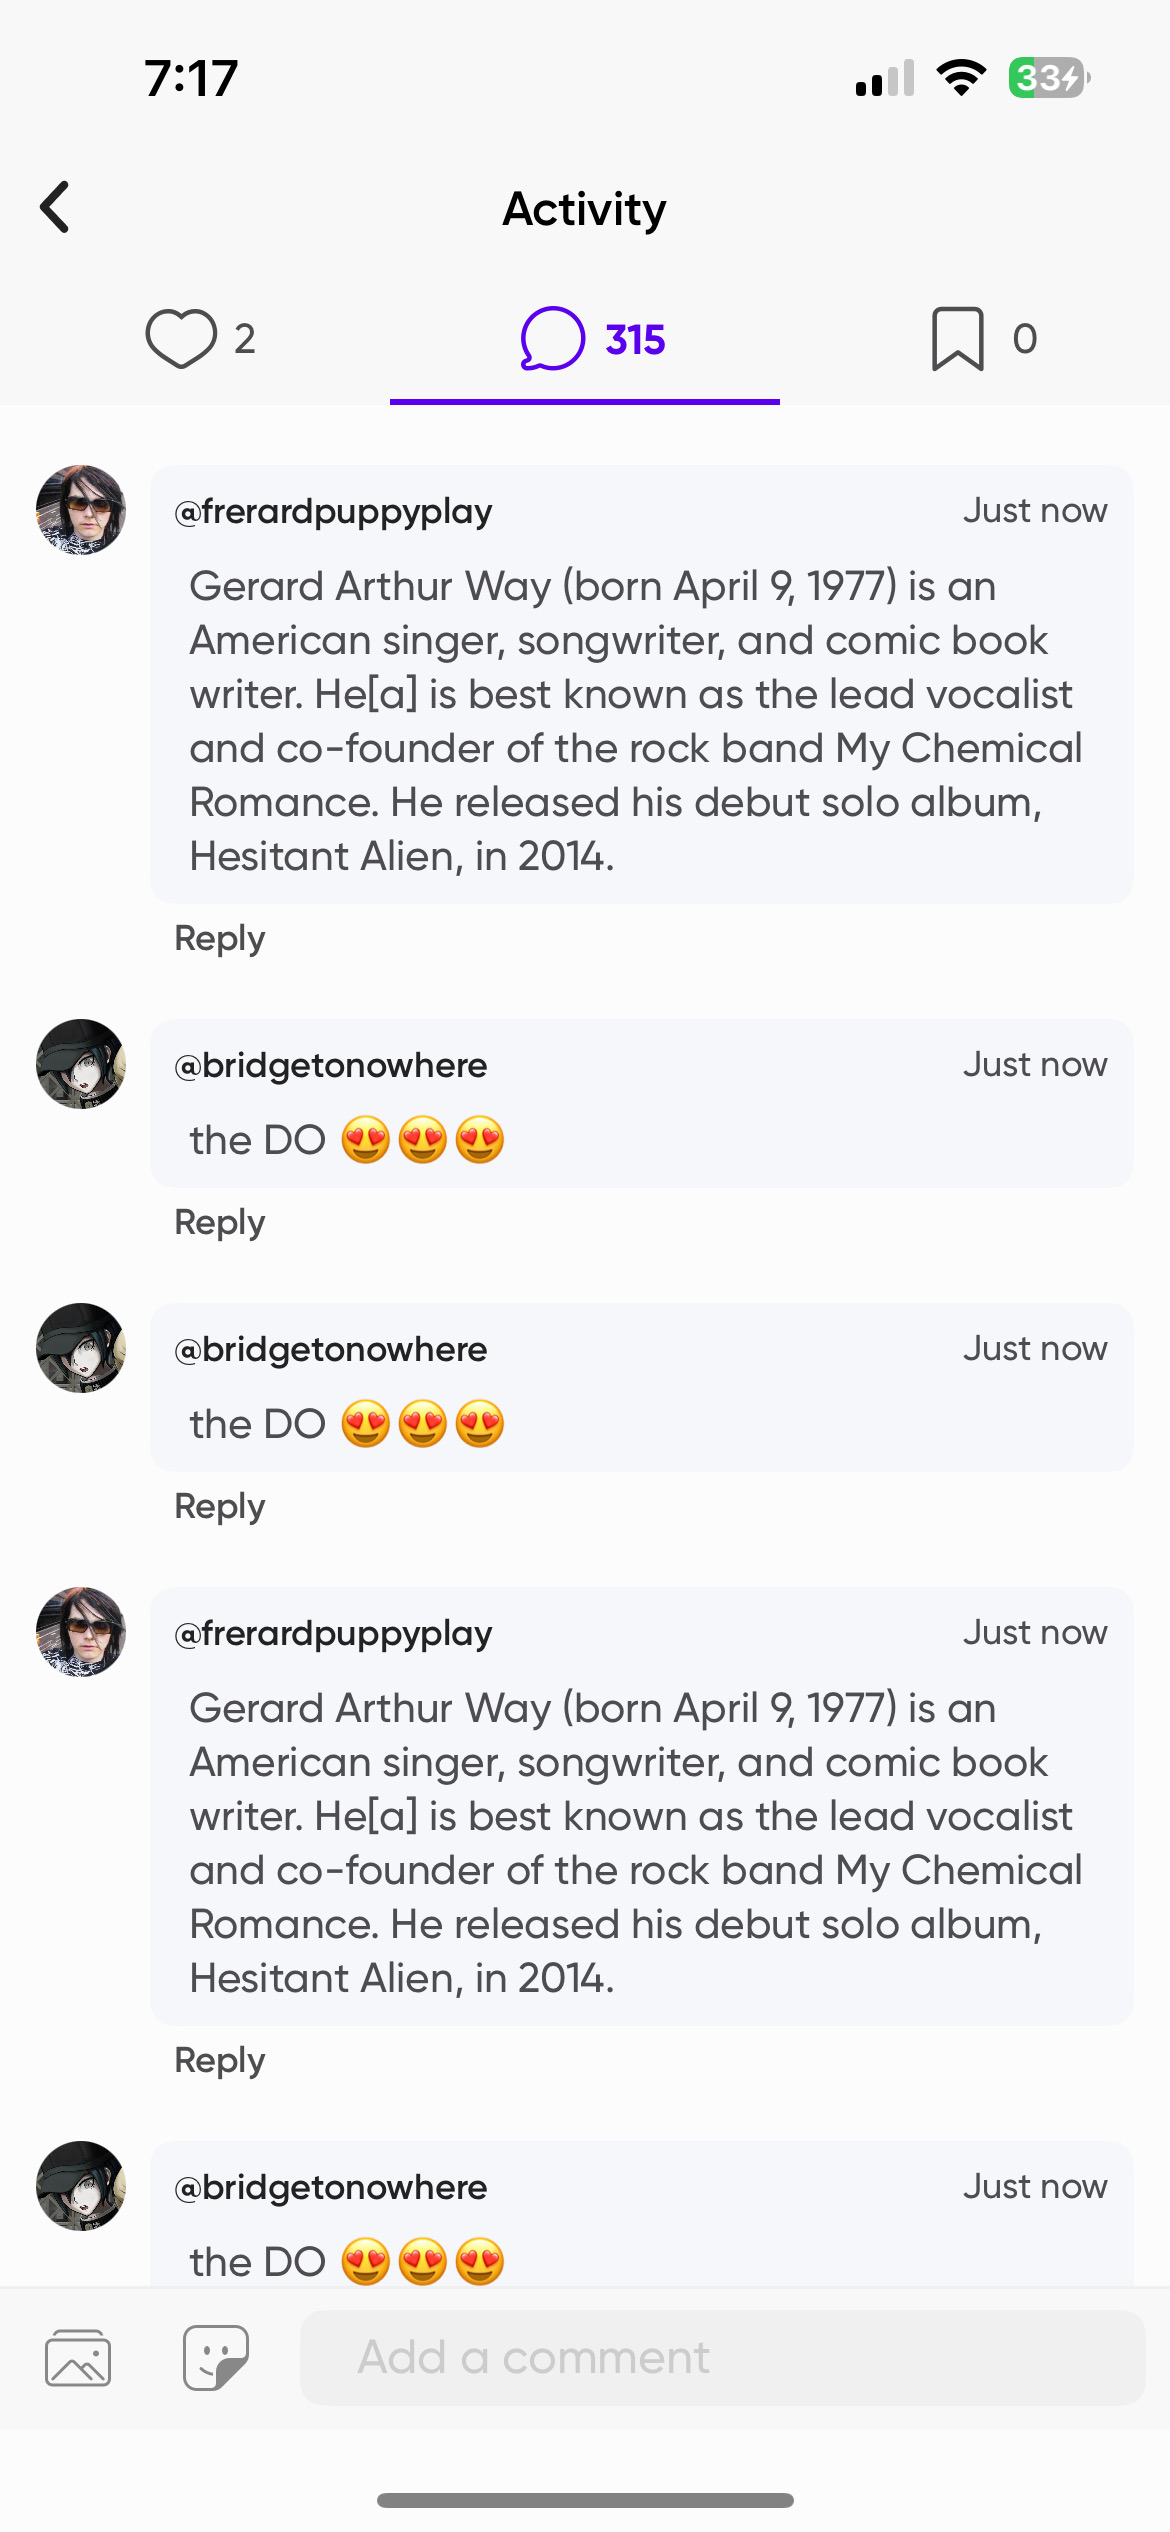Tap the Add a comment field

(722, 2357)
